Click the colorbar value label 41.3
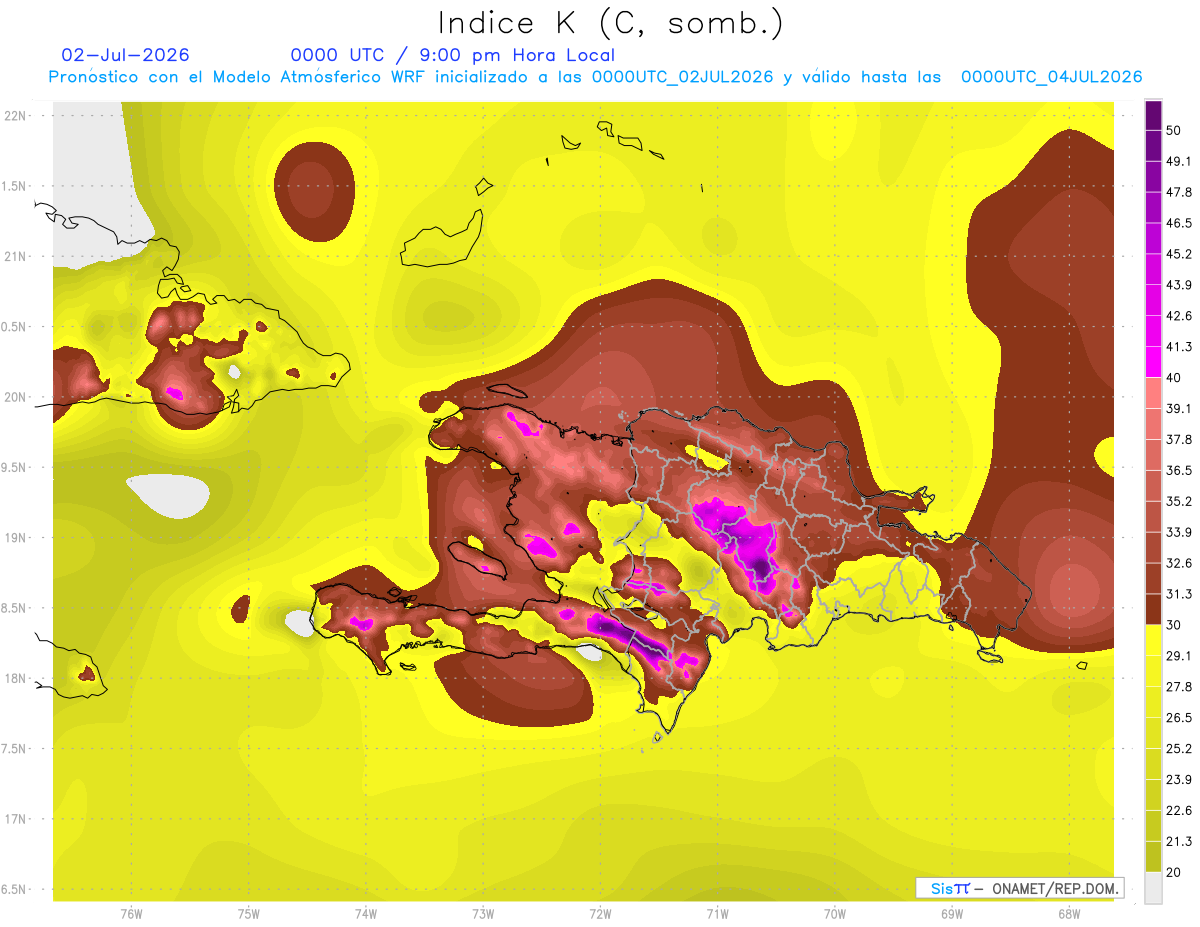This screenshot has height=927, width=1200. point(1179,347)
